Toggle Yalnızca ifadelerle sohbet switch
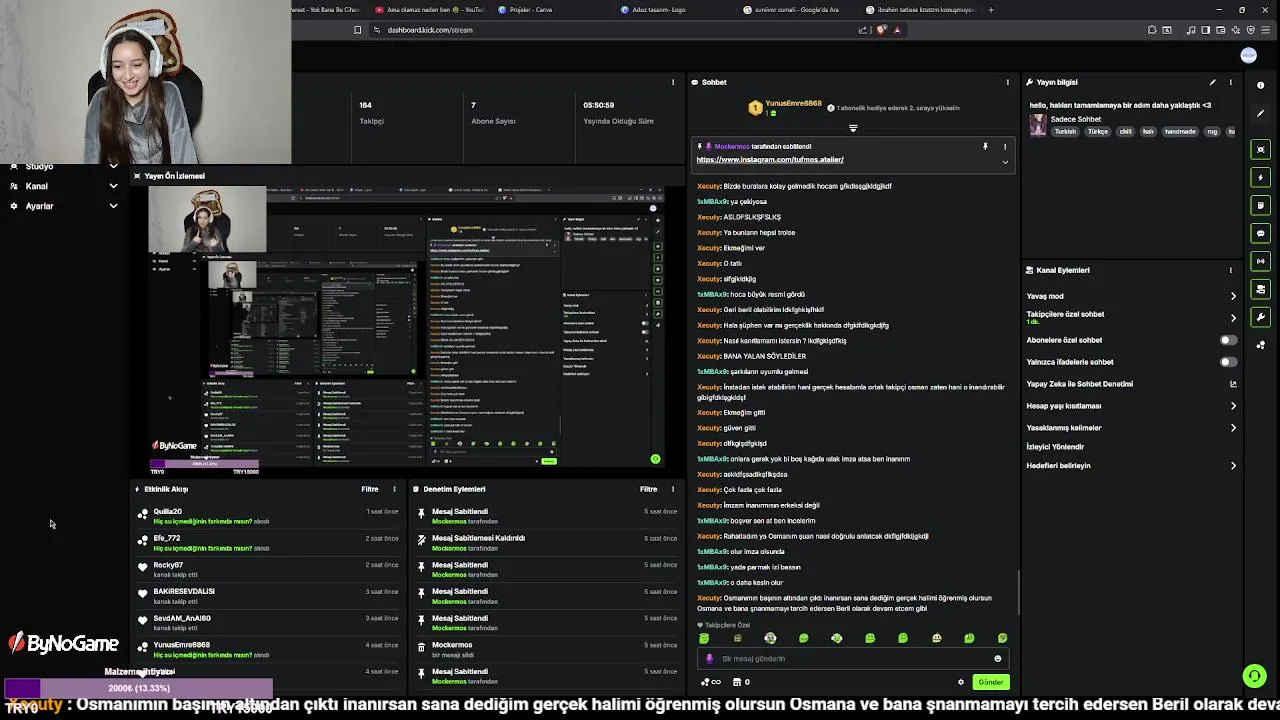 coord(1228,362)
